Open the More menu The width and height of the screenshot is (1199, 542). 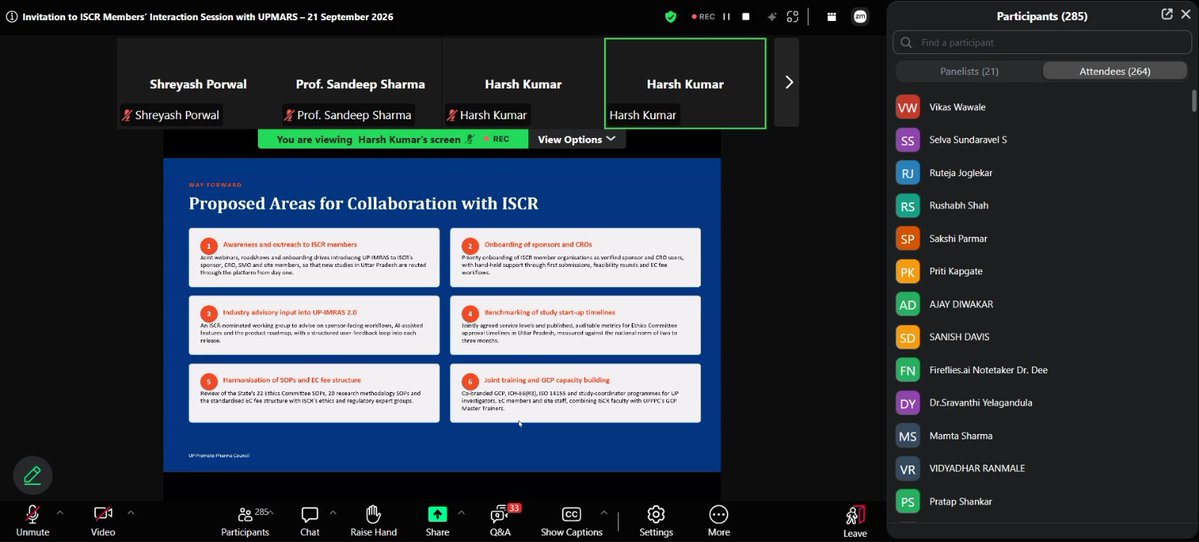click(x=718, y=521)
